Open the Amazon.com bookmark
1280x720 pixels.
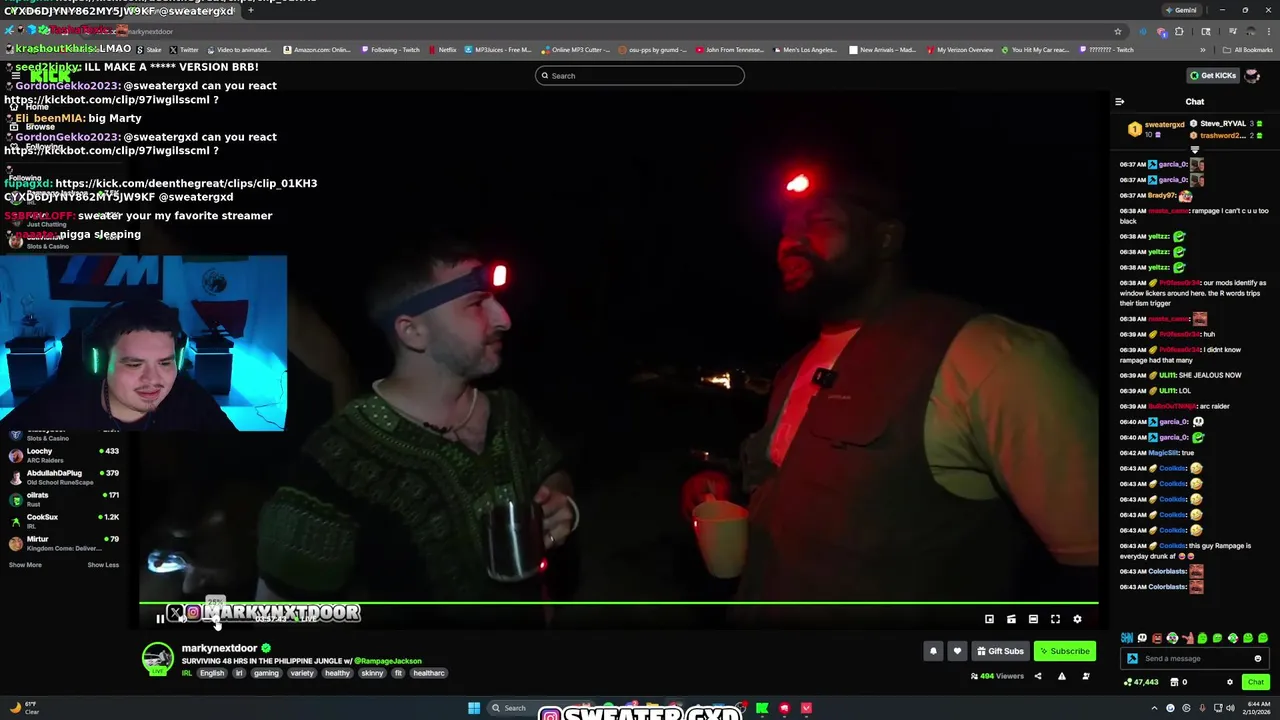coord(318,49)
